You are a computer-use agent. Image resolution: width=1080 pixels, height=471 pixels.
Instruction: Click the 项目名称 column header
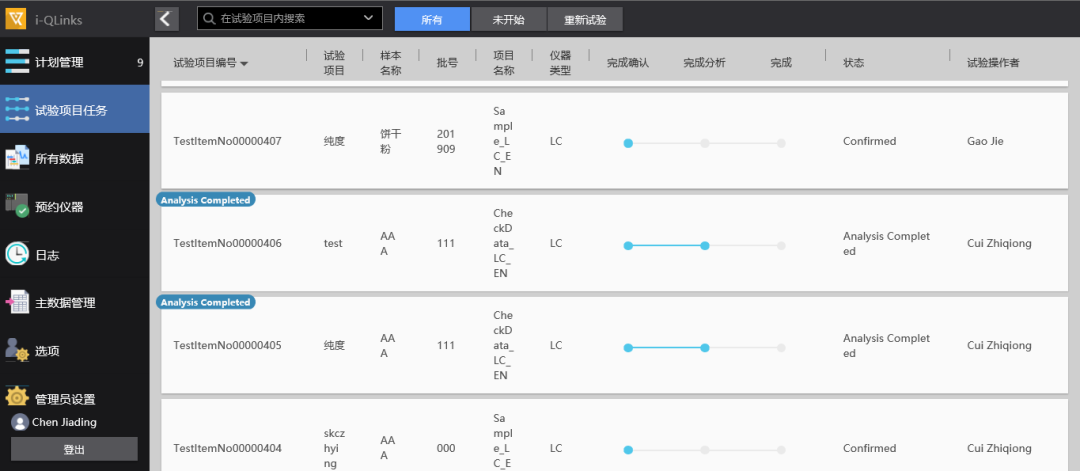[x=503, y=63]
